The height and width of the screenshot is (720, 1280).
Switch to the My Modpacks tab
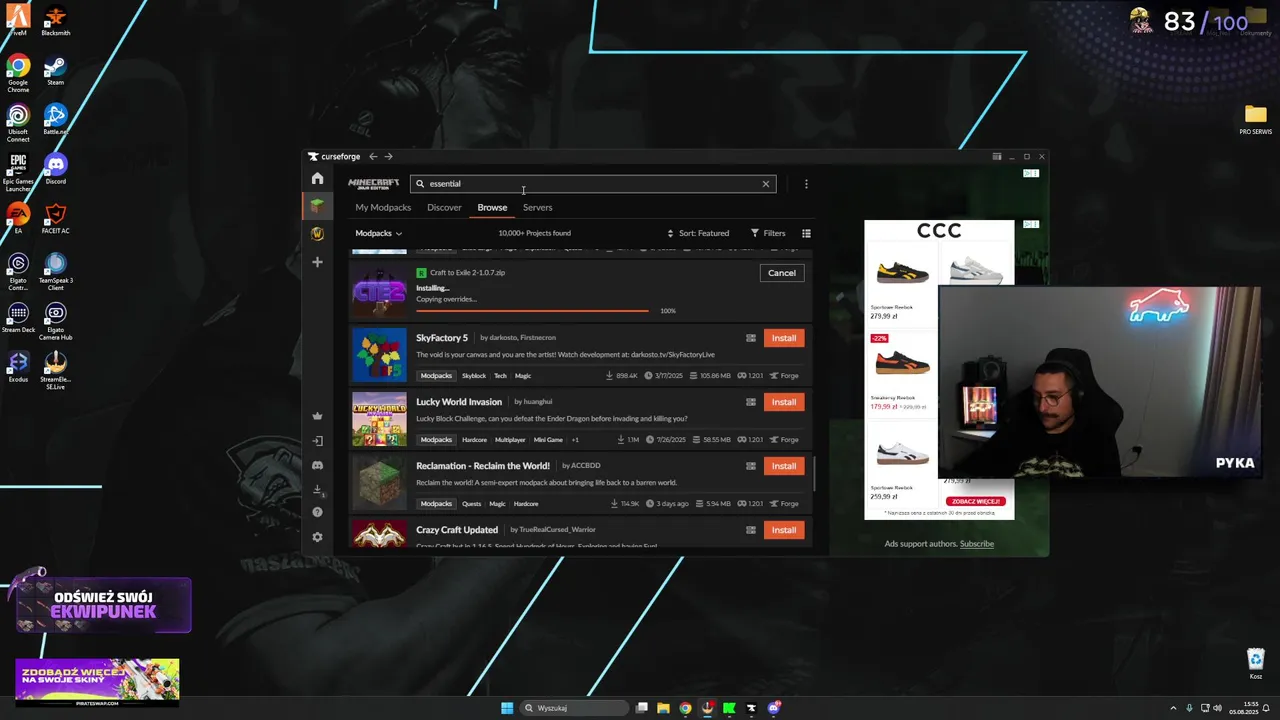click(x=383, y=207)
